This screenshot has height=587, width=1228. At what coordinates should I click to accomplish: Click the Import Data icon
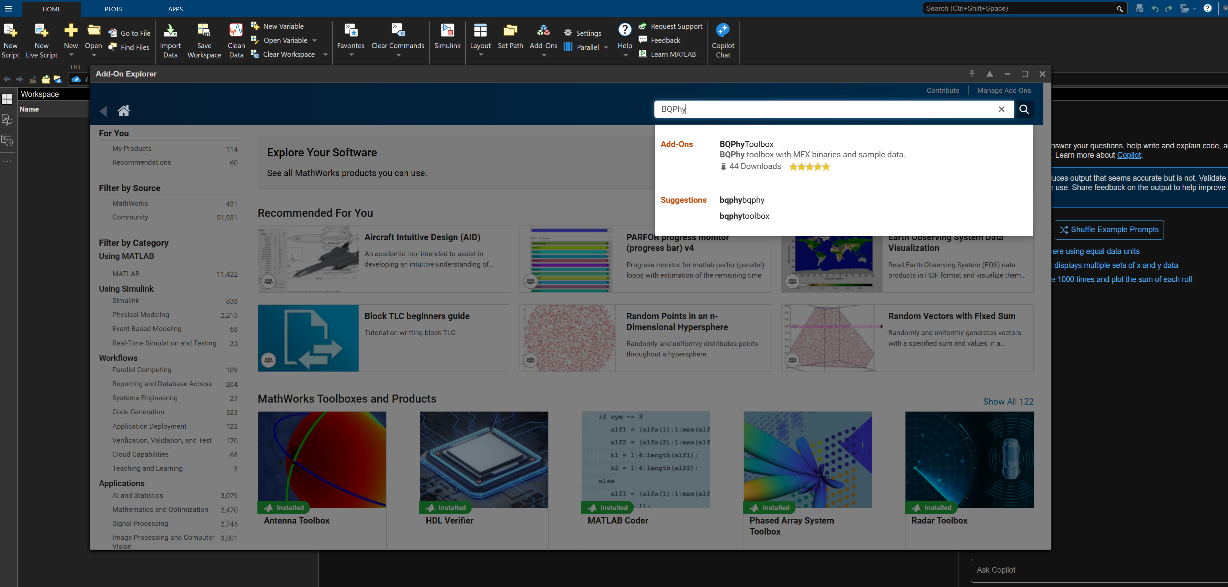171,35
